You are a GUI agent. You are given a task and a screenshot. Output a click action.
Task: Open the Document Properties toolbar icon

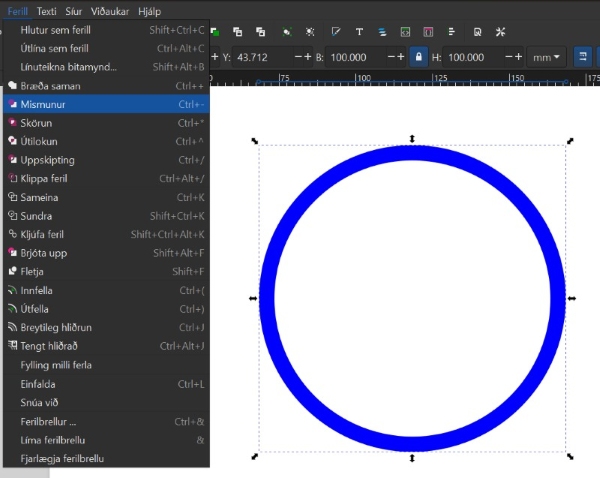[x=478, y=31]
